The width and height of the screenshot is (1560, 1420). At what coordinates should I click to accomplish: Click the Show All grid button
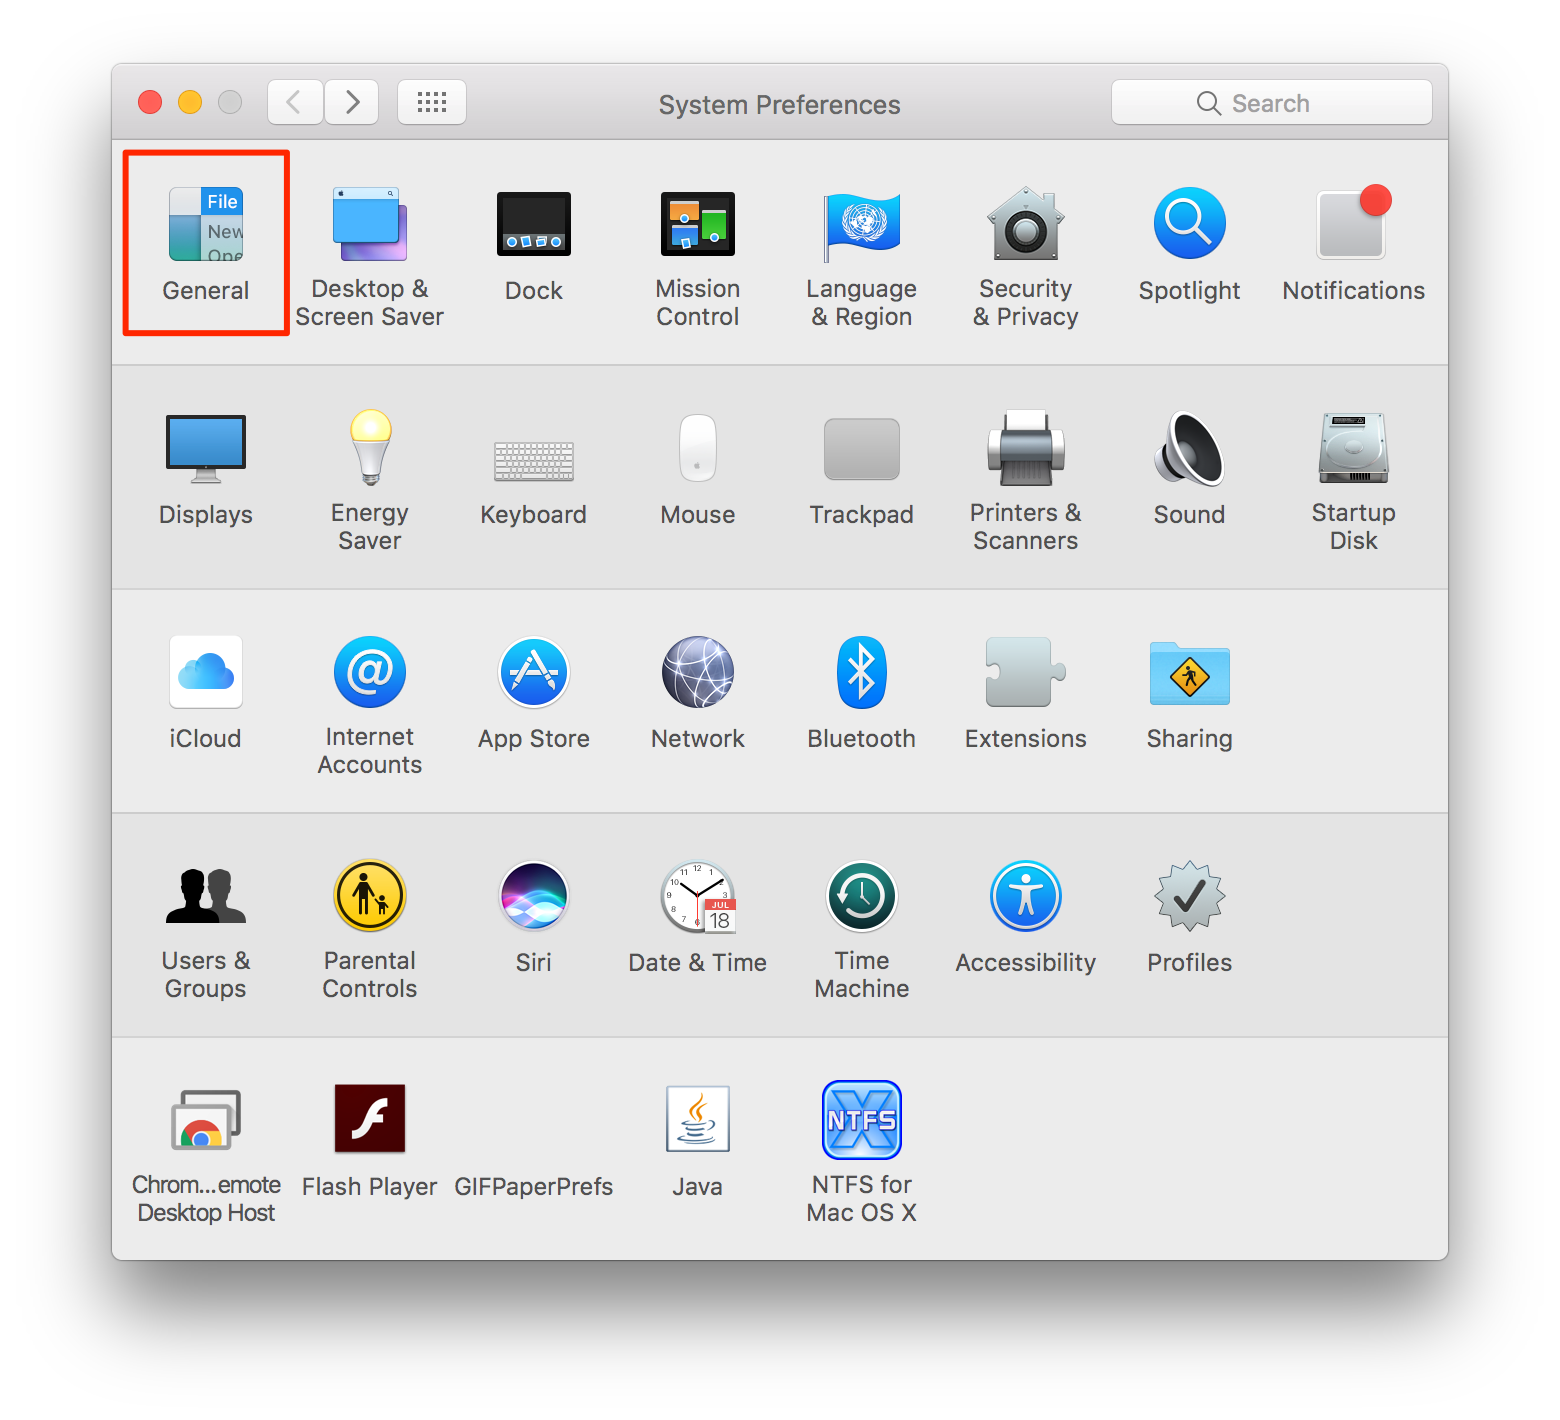[x=432, y=102]
